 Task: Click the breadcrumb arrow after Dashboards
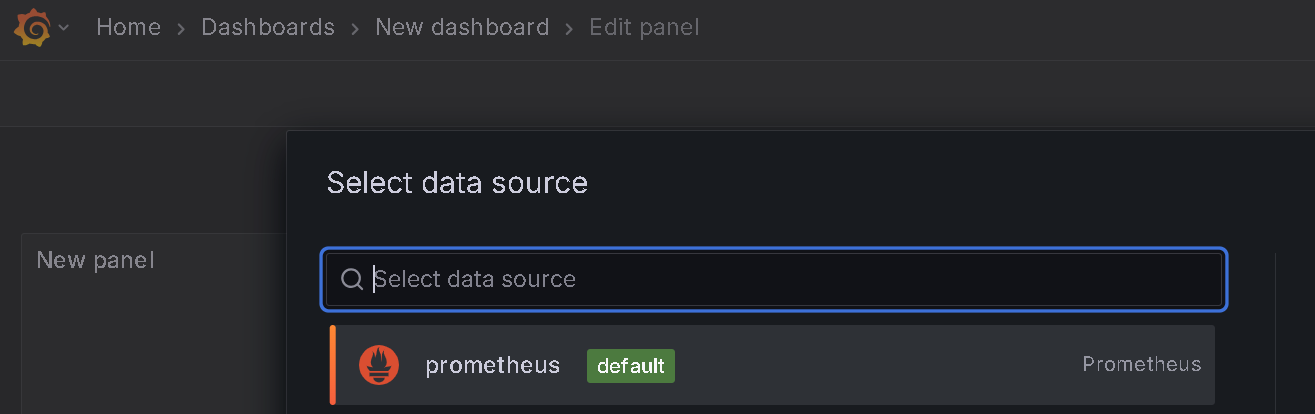355,28
